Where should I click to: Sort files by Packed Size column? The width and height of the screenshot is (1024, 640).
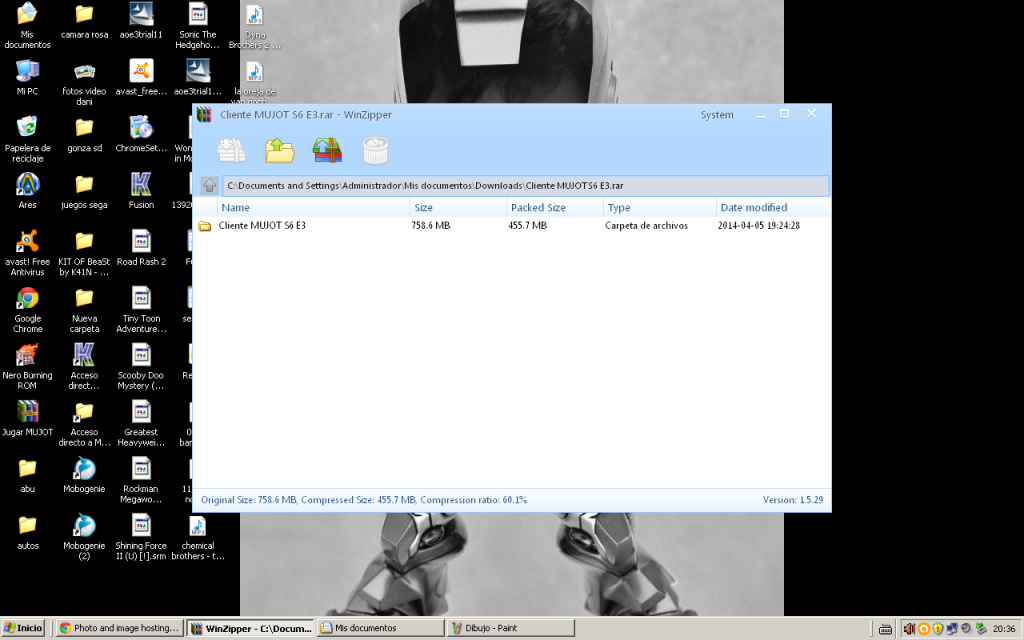tap(538, 208)
